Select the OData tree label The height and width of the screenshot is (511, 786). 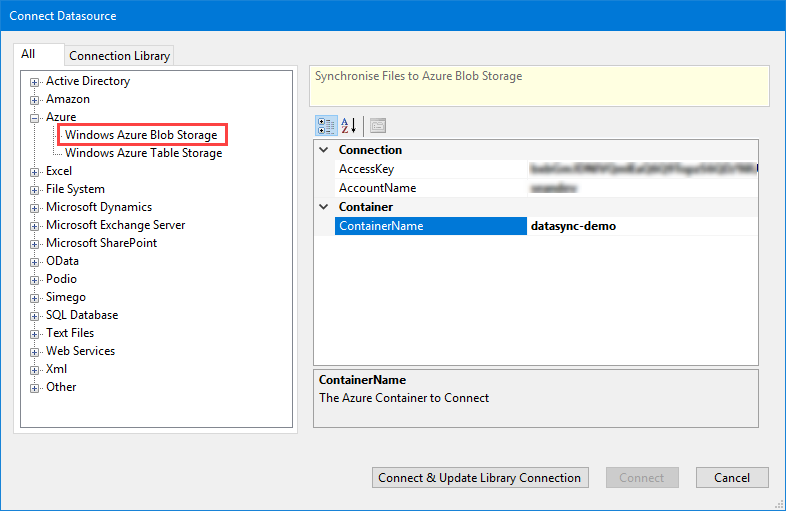62,261
